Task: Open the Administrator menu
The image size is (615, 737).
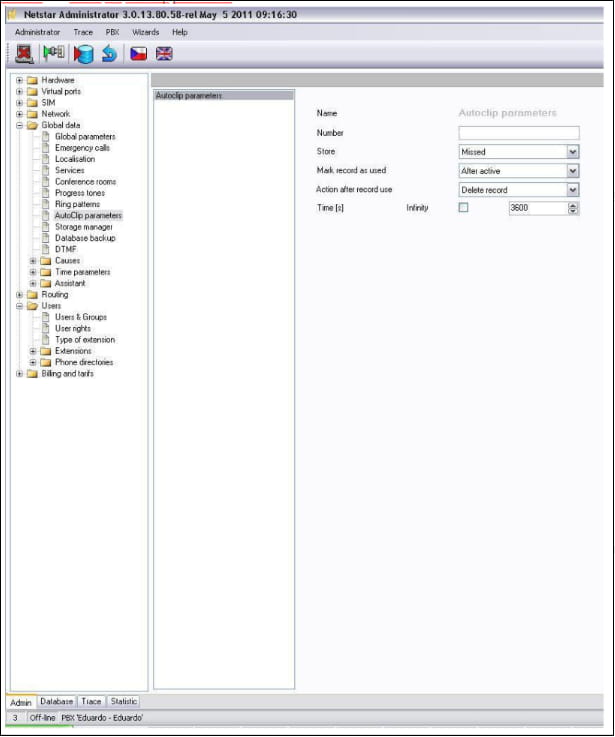Action: point(37,32)
